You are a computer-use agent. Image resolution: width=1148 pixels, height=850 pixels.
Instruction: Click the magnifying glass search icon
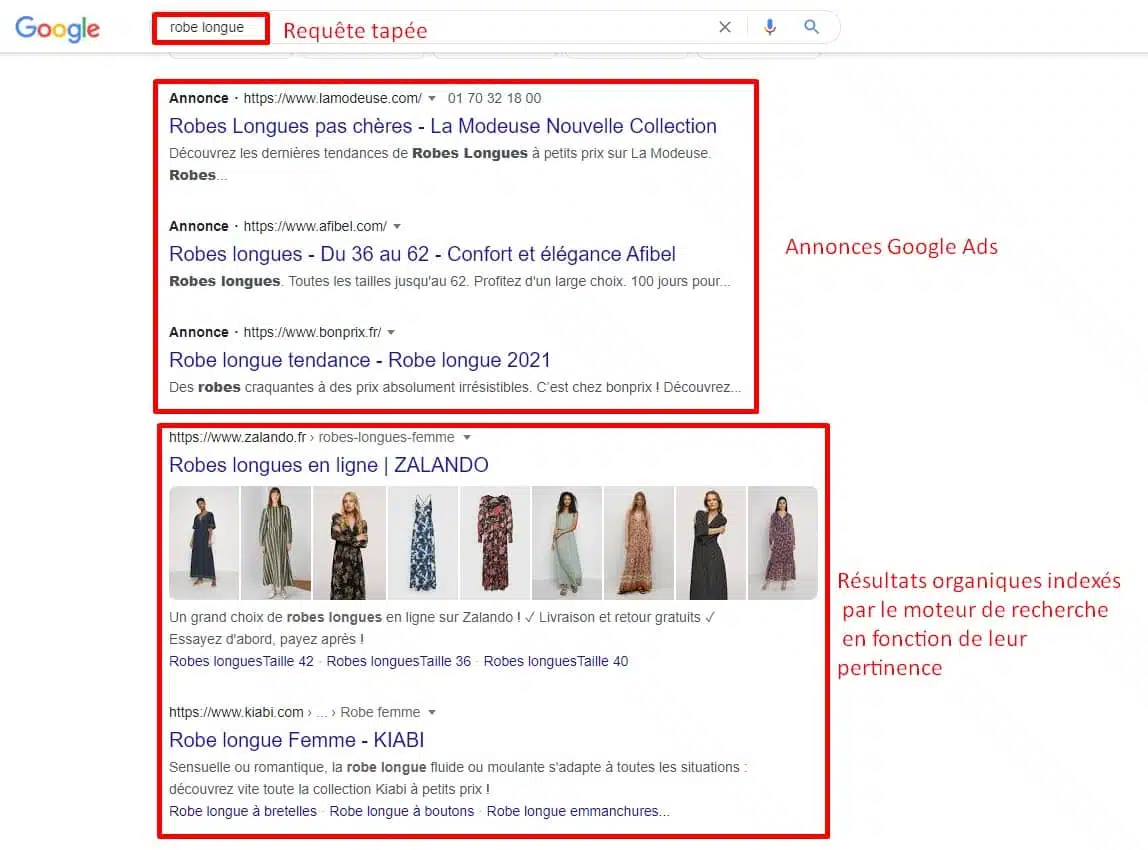click(x=811, y=27)
